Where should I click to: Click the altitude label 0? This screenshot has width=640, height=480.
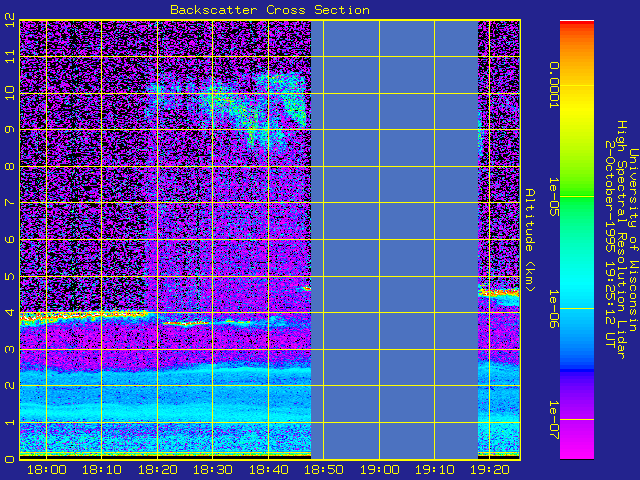click(10, 459)
